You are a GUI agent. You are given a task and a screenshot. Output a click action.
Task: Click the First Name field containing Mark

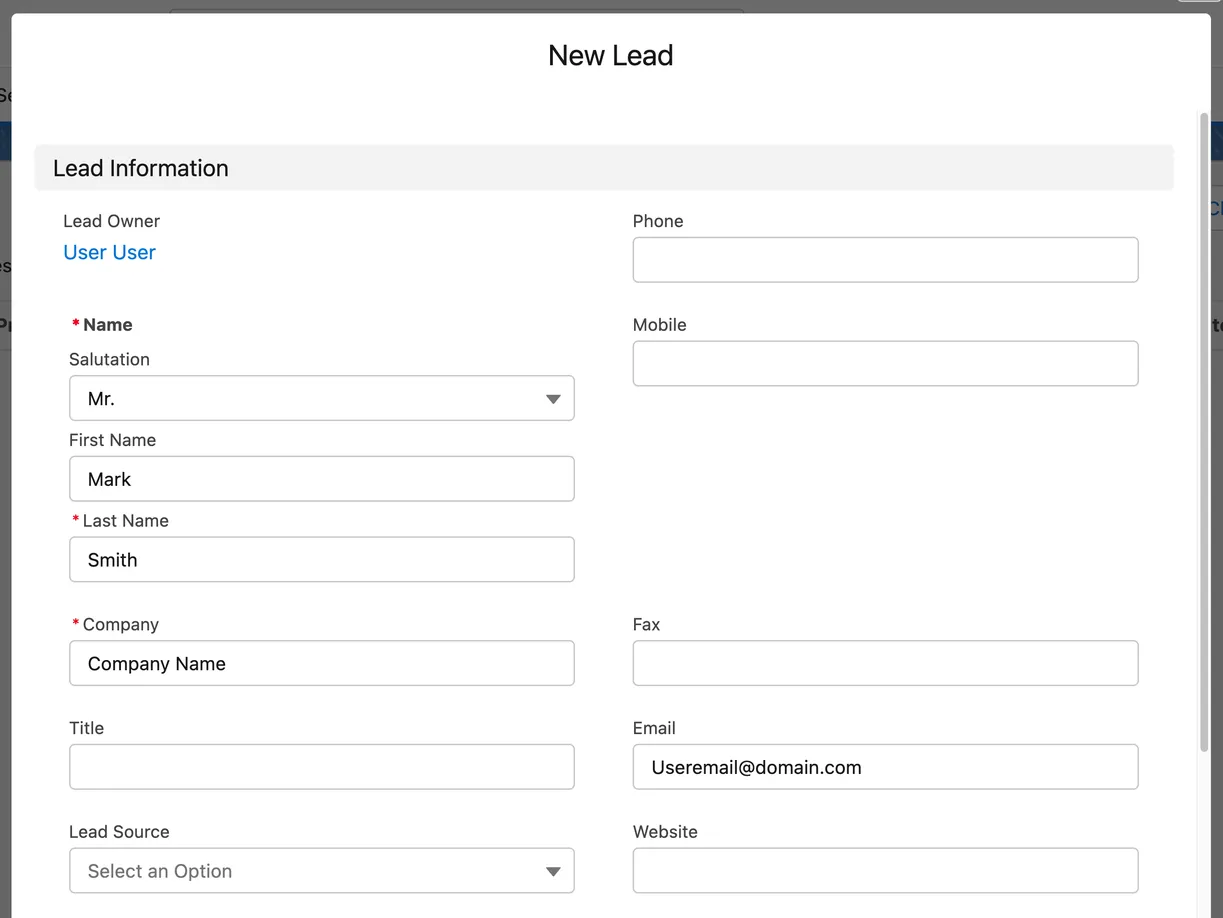click(321, 479)
